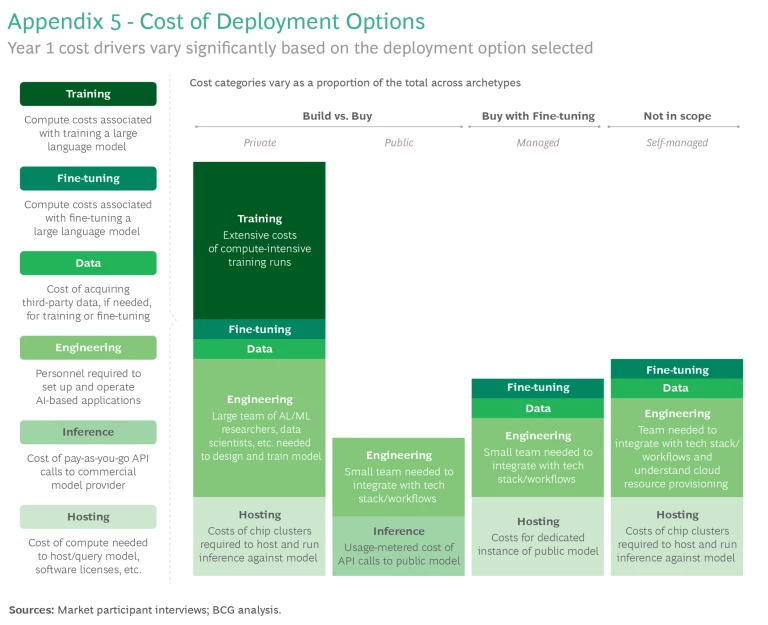Image resolution: width=768 pixels, height=625 pixels.
Task: Select the Buy with Fine-tuning header
Action: (538, 116)
